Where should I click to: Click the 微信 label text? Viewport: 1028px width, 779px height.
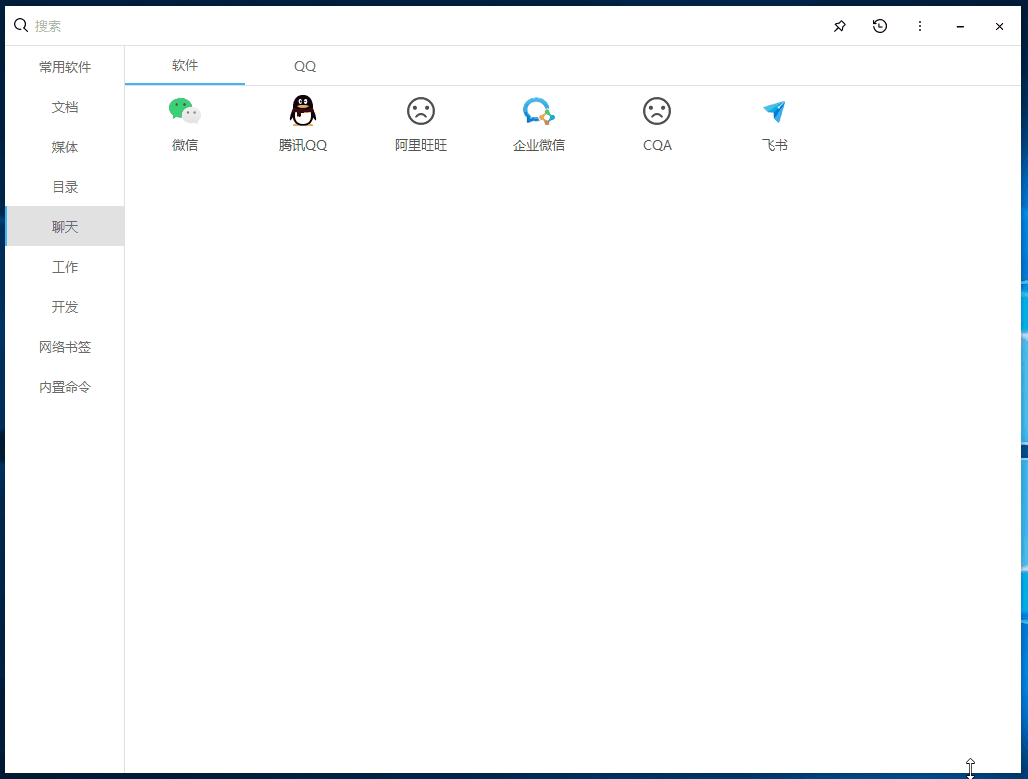pos(185,145)
